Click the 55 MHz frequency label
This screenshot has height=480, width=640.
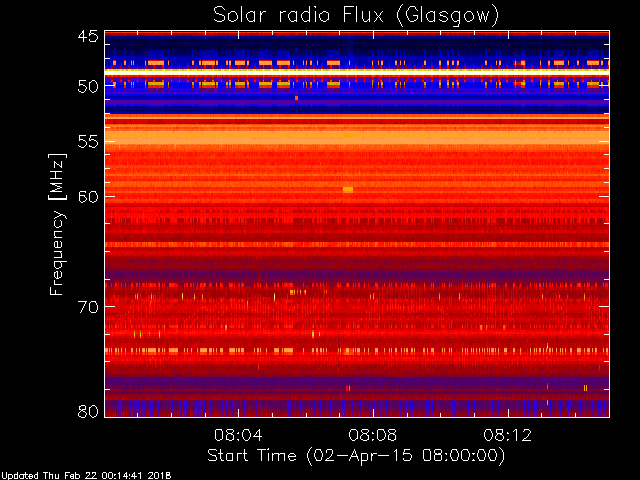click(88, 142)
